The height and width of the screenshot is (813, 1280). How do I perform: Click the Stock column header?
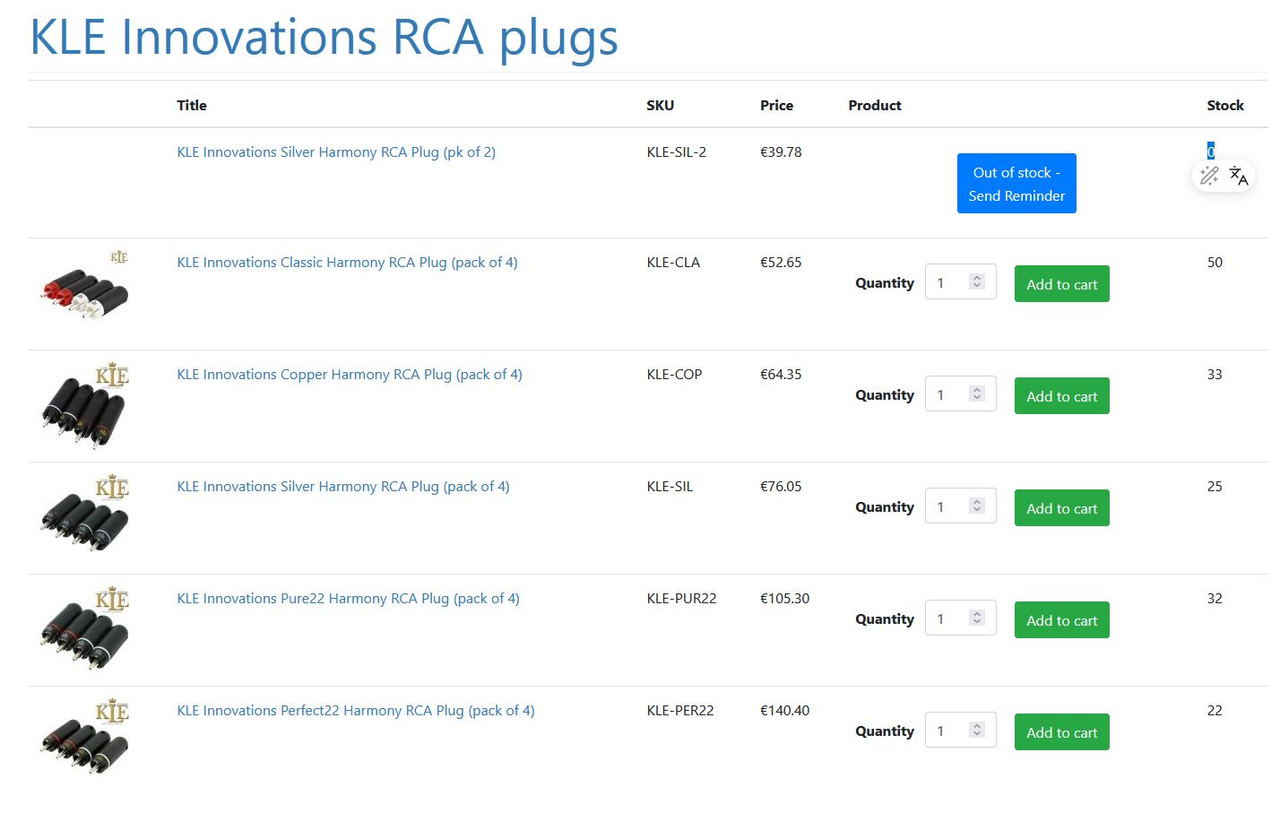(x=1225, y=105)
